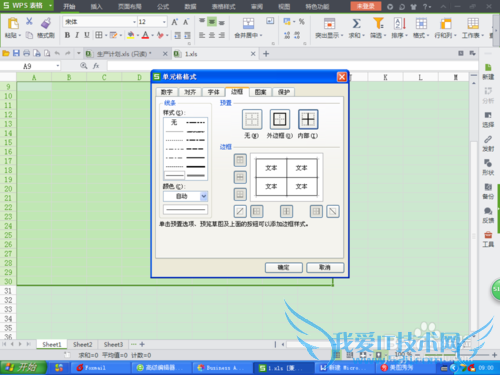This screenshot has height=375, width=500.
Task: Click the Increase font size icon
Action: click(174, 22)
